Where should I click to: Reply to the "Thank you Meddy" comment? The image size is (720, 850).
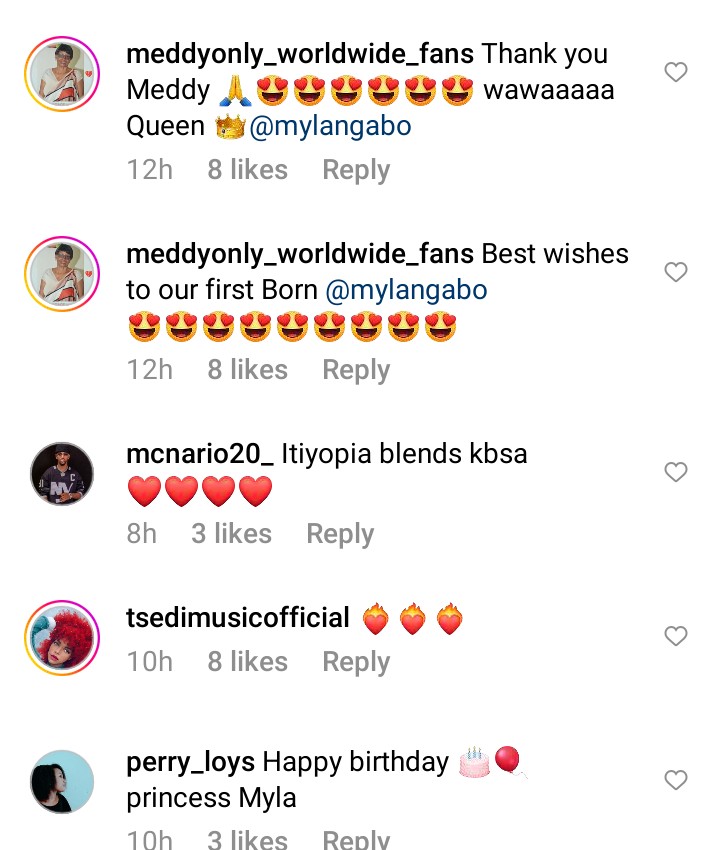[x=355, y=170]
